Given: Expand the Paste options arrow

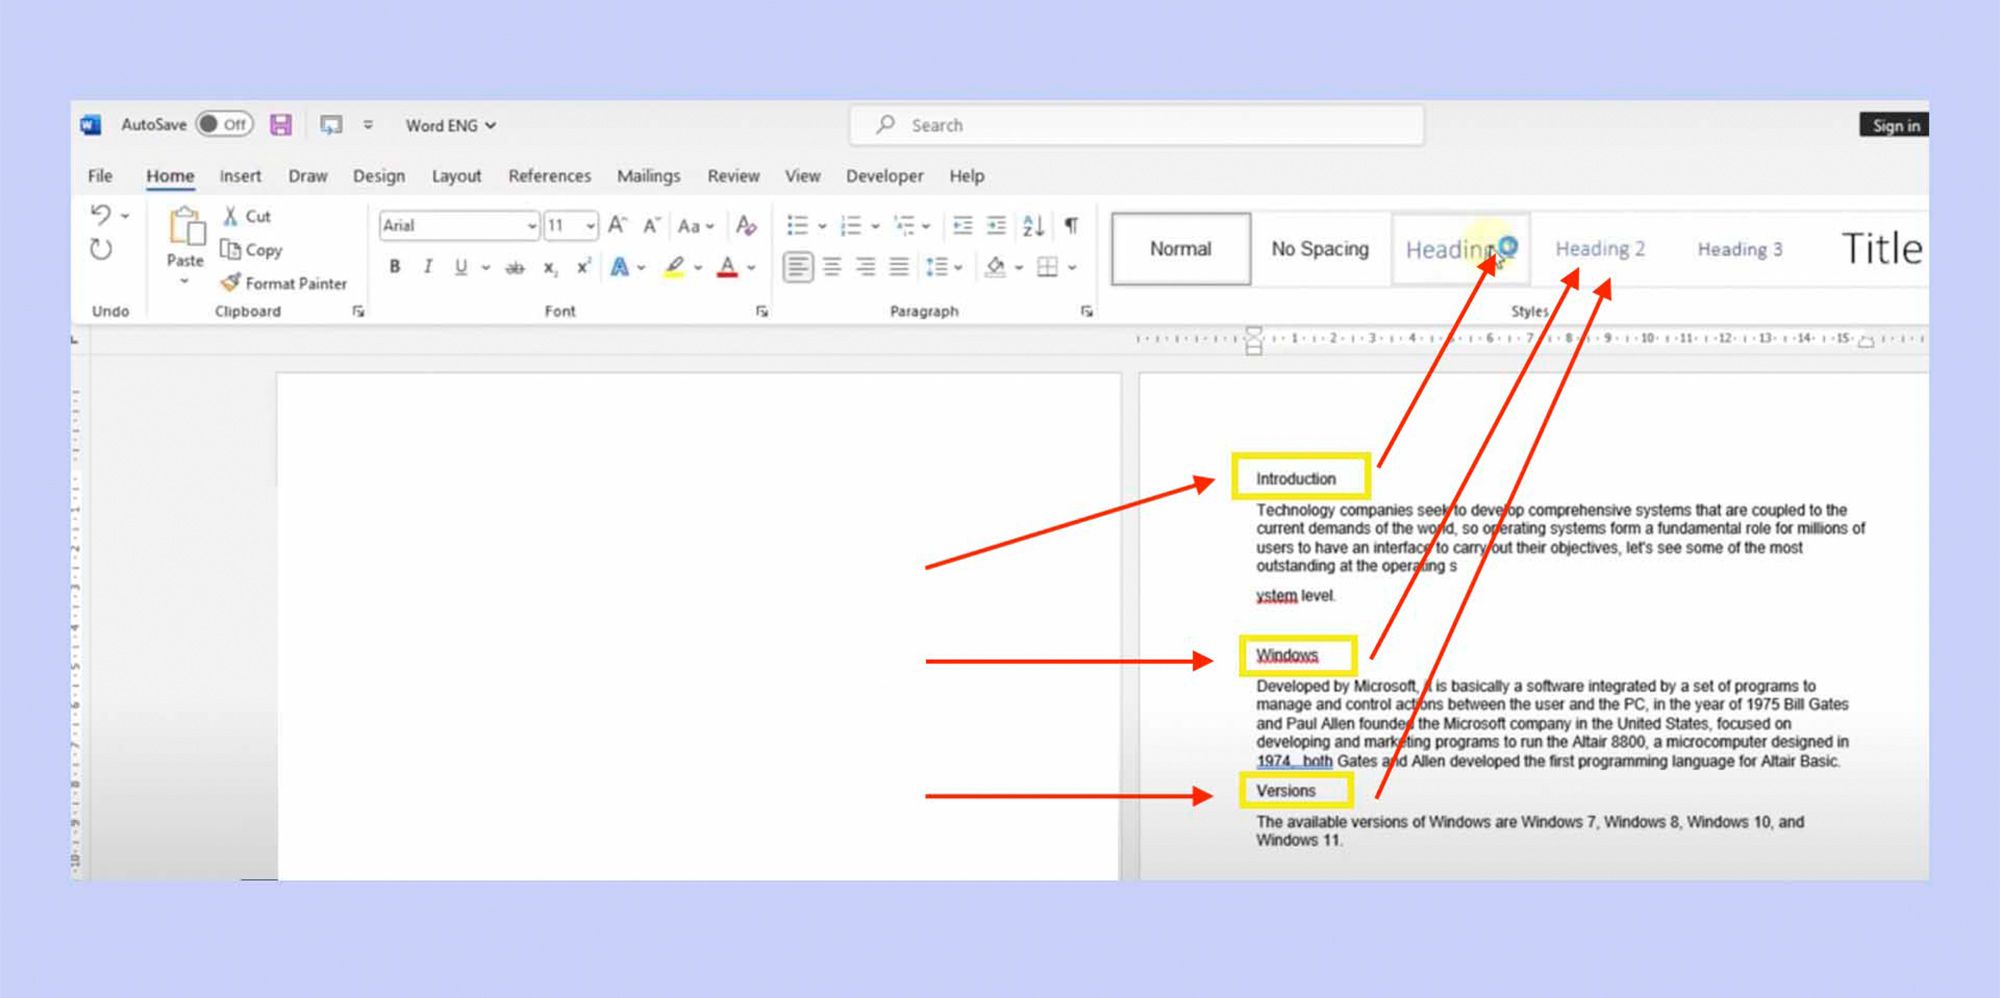Looking at the screenshot, I should (184, 282).
